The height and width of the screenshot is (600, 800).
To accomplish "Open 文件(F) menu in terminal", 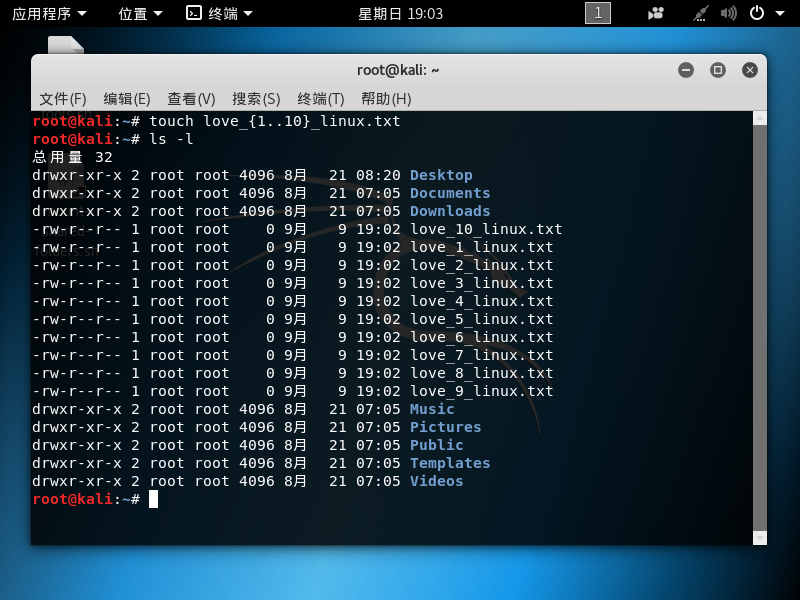I will click(x=63, y=98).
